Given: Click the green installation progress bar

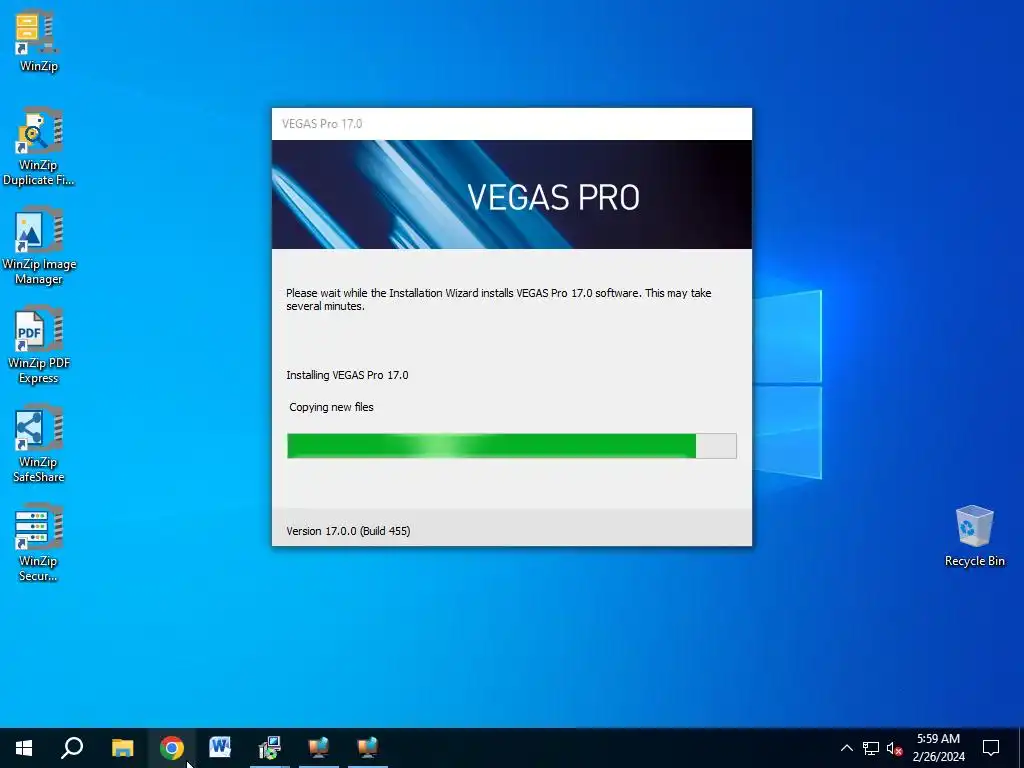Looking at the screenshot, I should [x=512, y=446].
